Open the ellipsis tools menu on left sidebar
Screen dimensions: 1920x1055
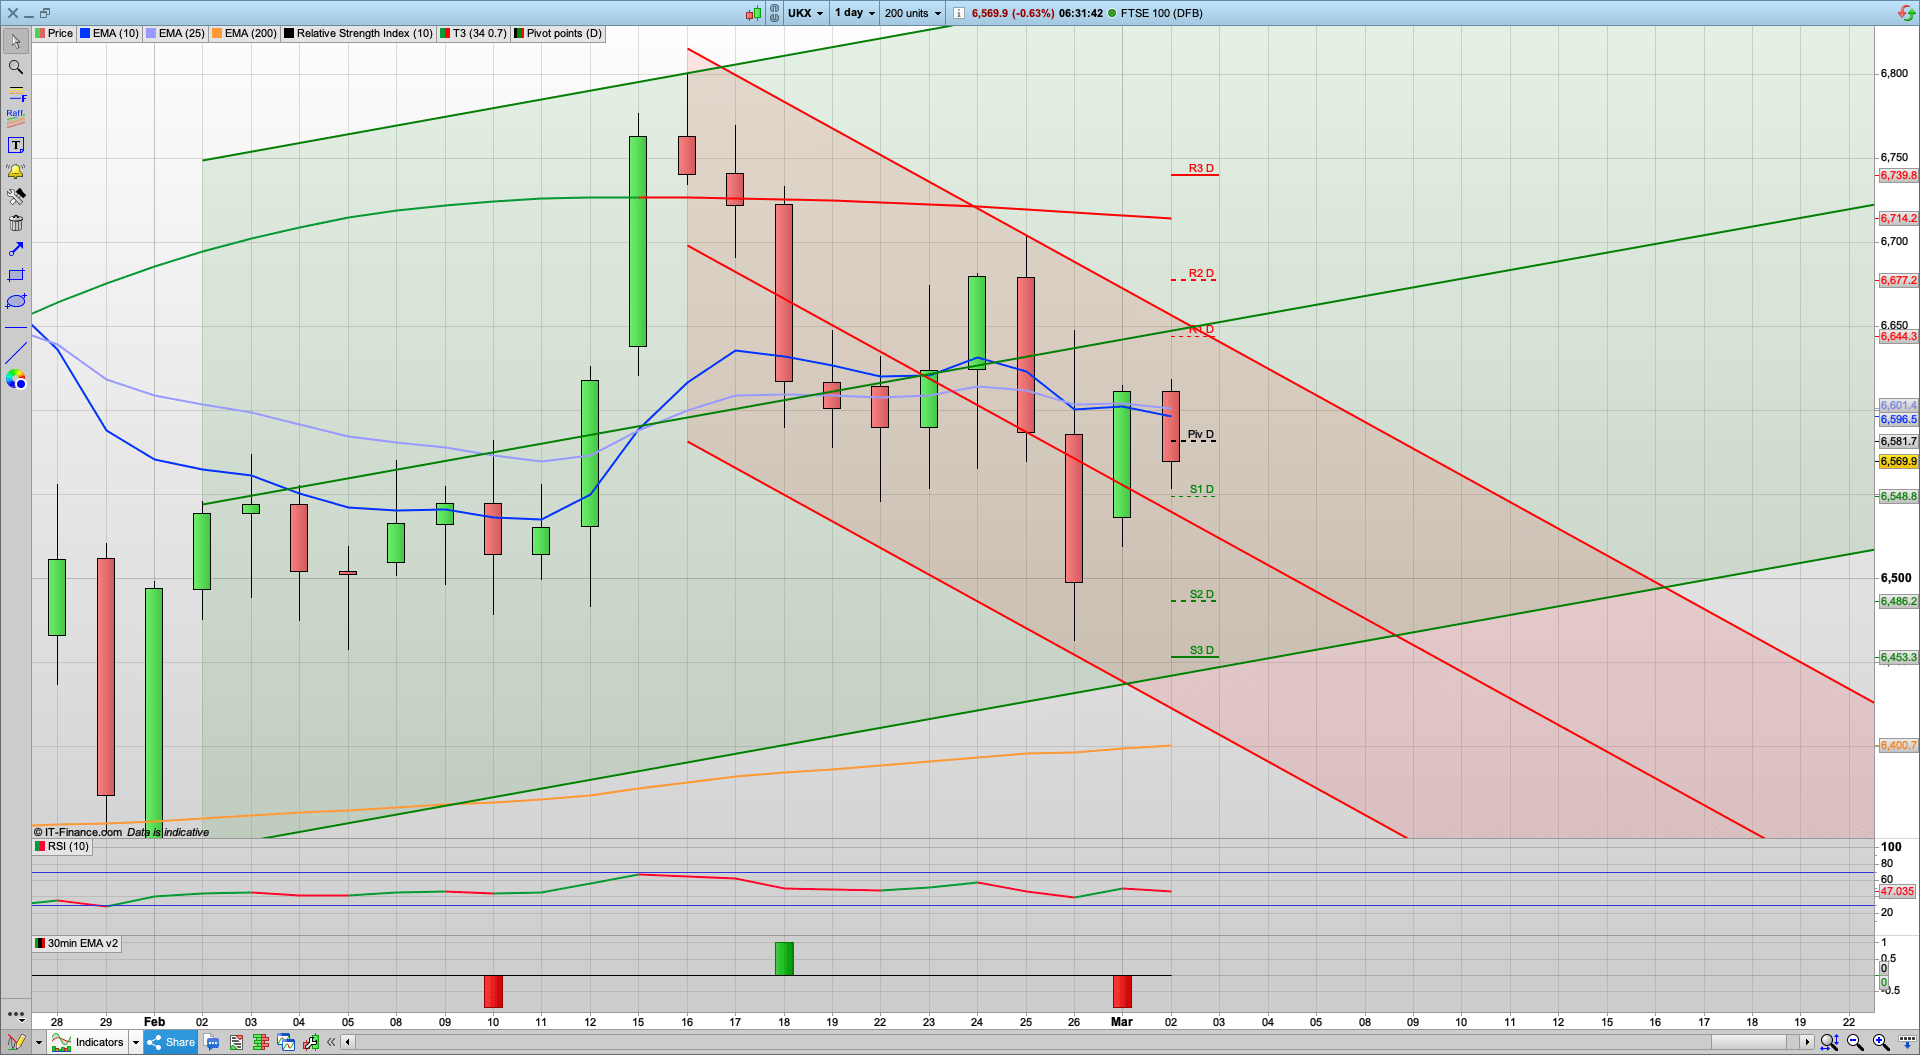click(x=15, y=1015)
